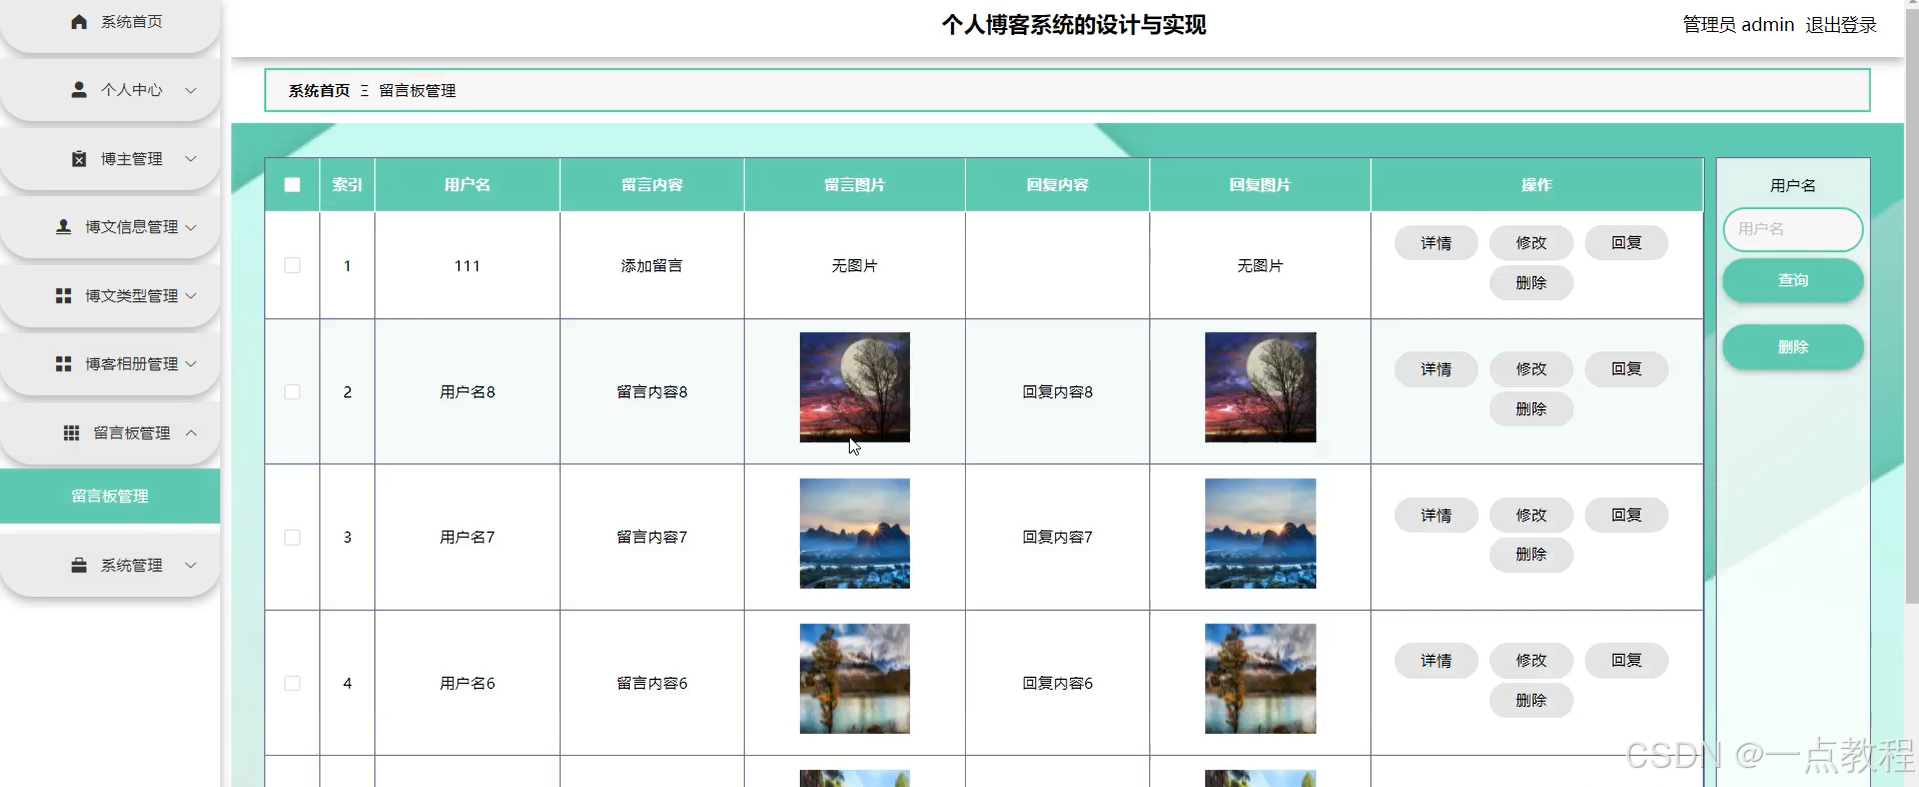1919x787 pixels.
Task: Click 回复 for row 用户名7
Action: coord(1626,515)
